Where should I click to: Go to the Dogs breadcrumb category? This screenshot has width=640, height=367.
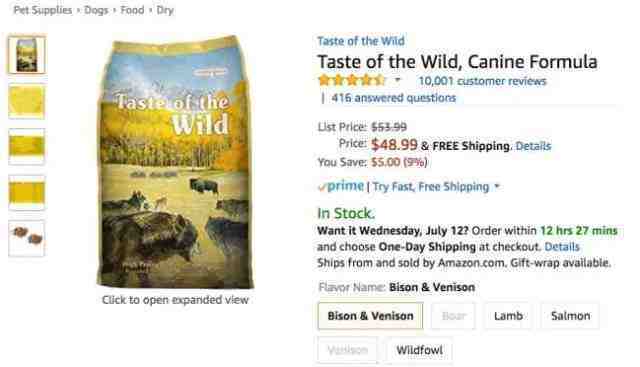coord(96,10)
